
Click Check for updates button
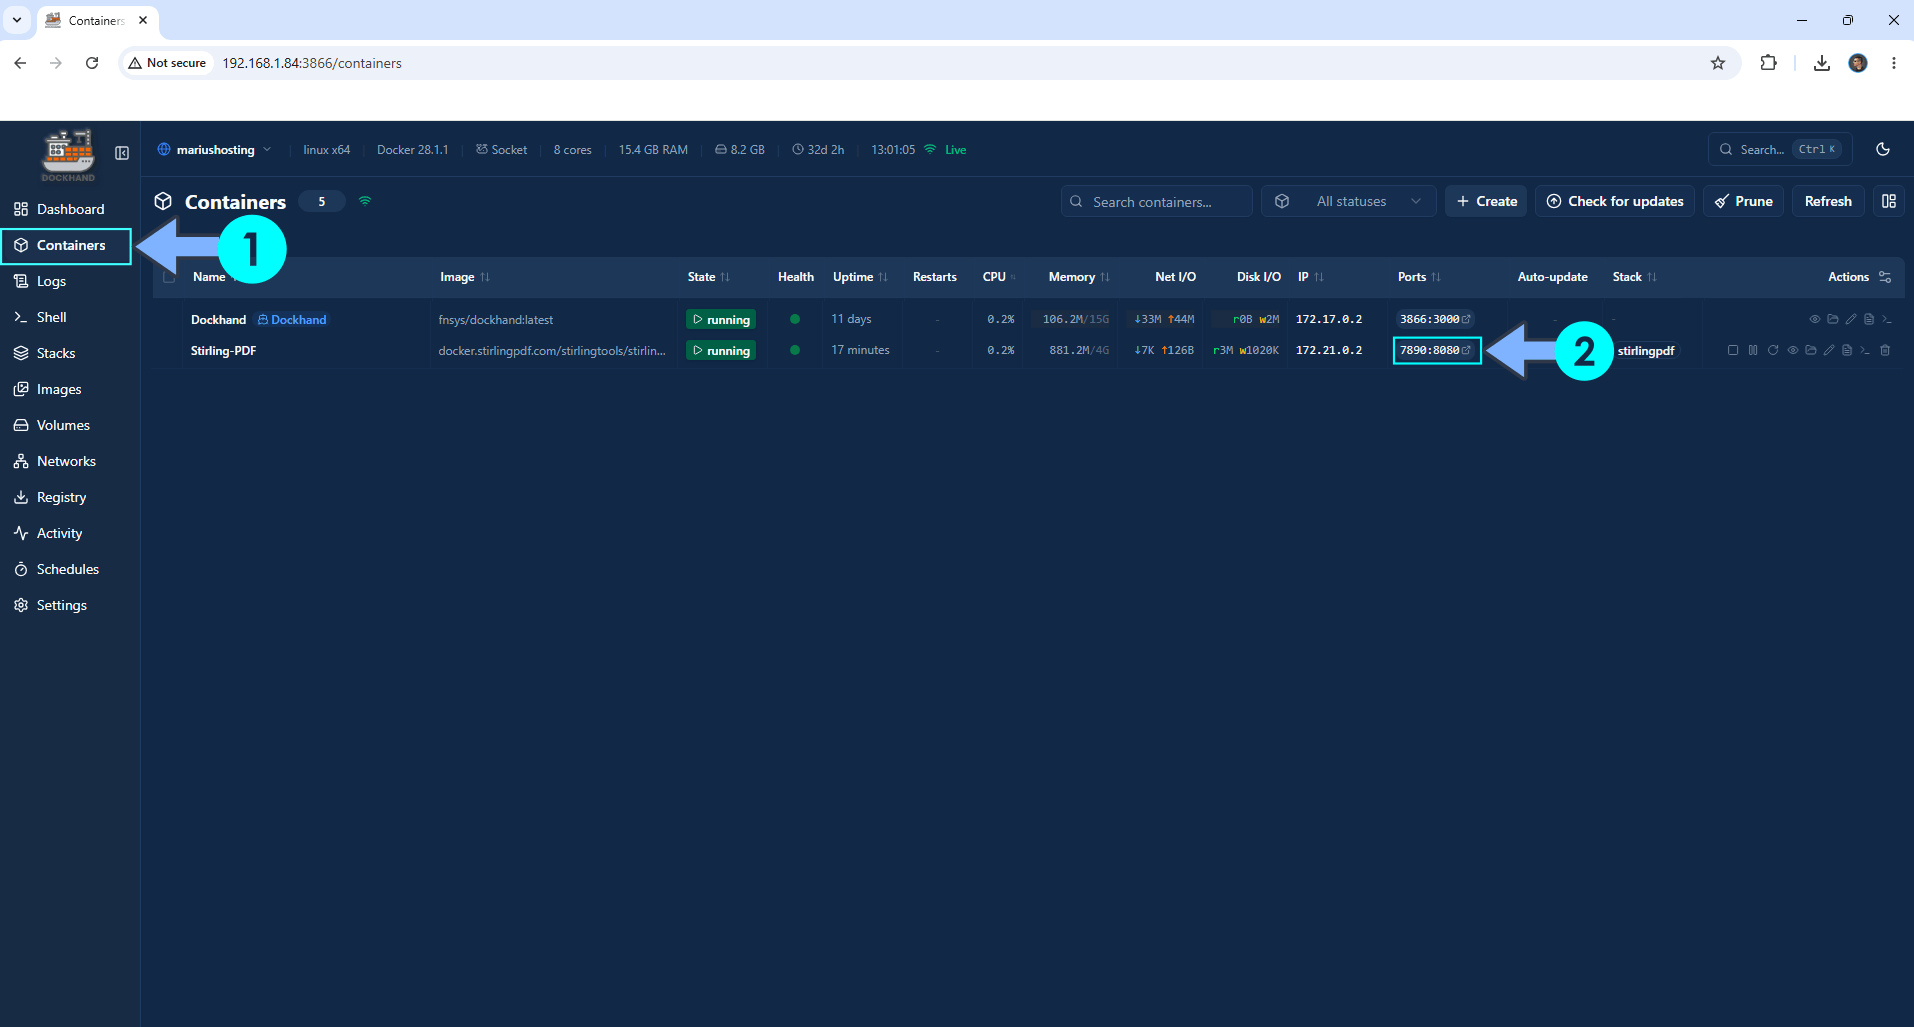coord(1615,201)
